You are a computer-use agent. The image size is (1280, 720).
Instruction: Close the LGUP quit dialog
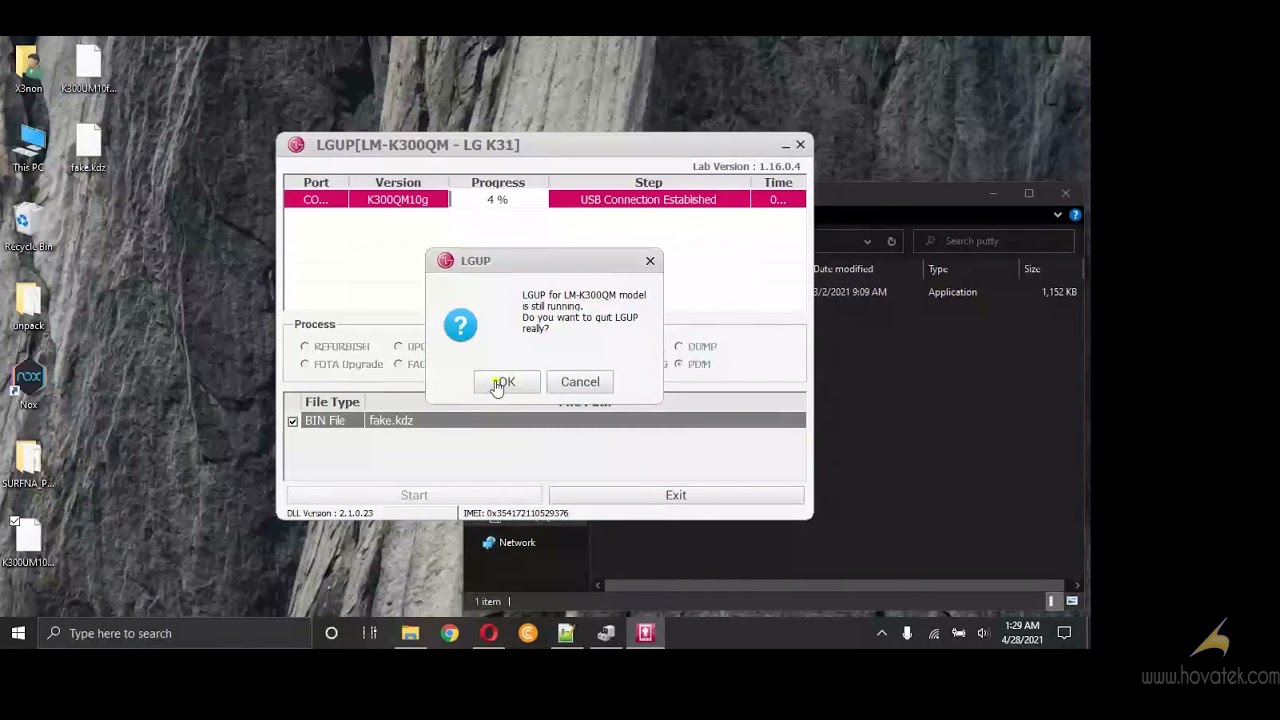(650, 261)
